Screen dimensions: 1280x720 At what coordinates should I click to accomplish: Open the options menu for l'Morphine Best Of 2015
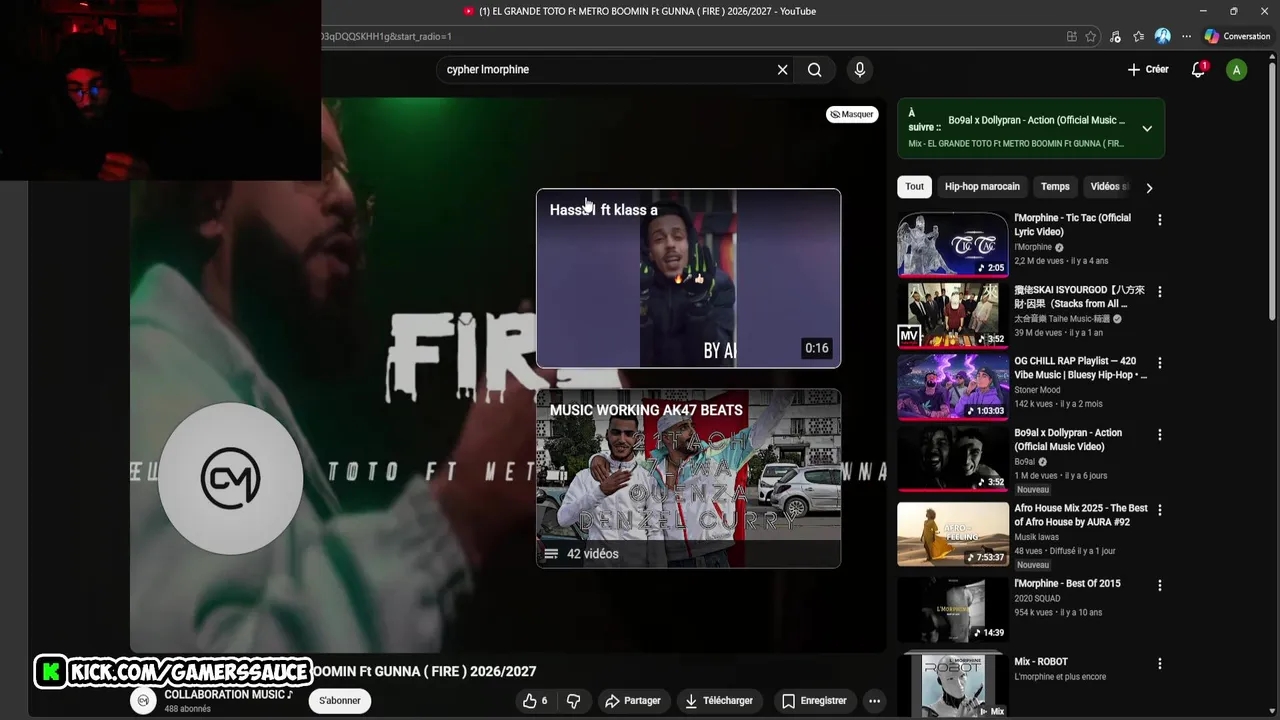point(1160,585)
